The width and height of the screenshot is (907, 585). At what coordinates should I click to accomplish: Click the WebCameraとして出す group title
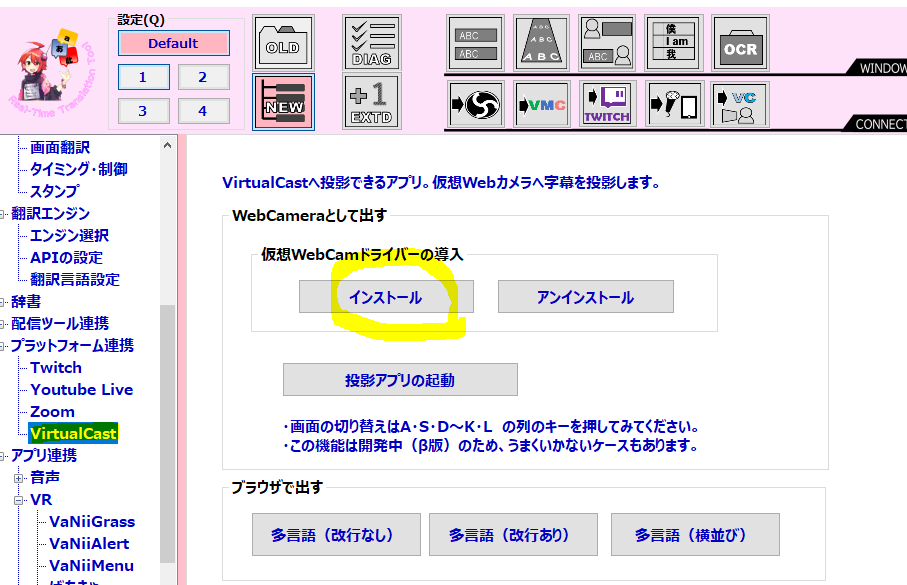coord(309,216)
